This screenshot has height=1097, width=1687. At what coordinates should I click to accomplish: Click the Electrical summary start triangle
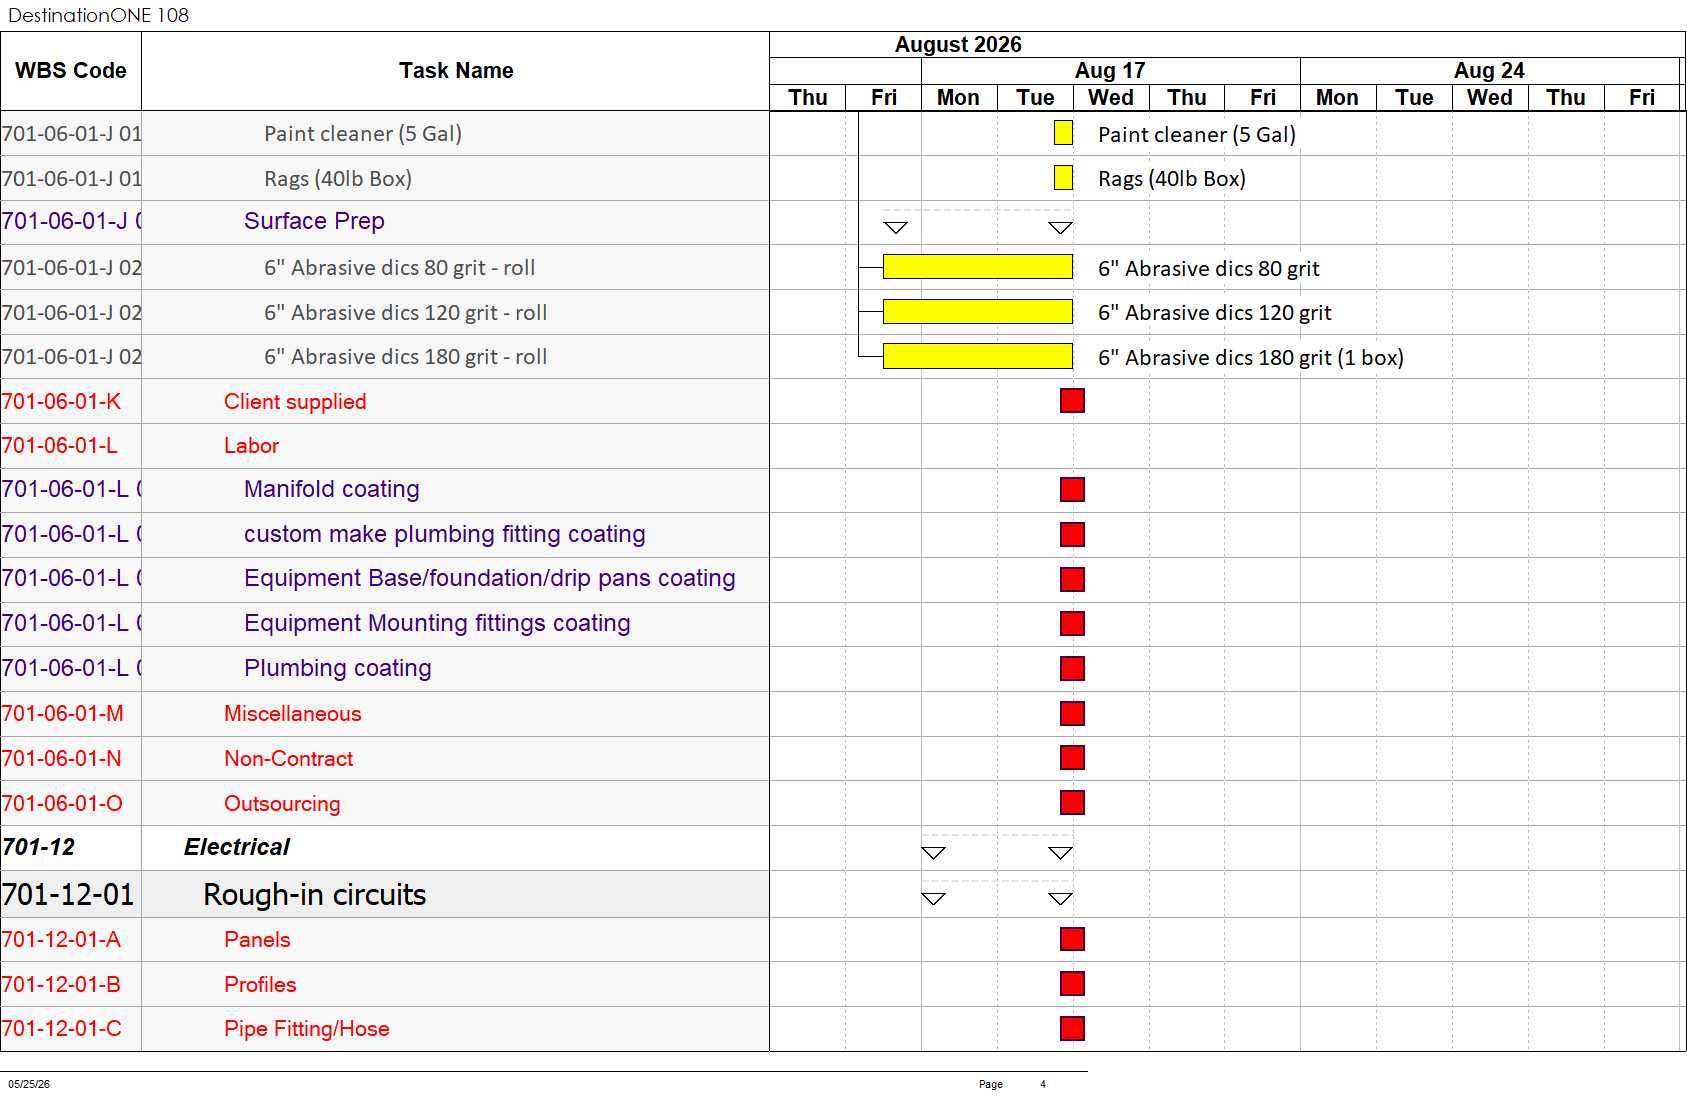[x=933, y=852]
